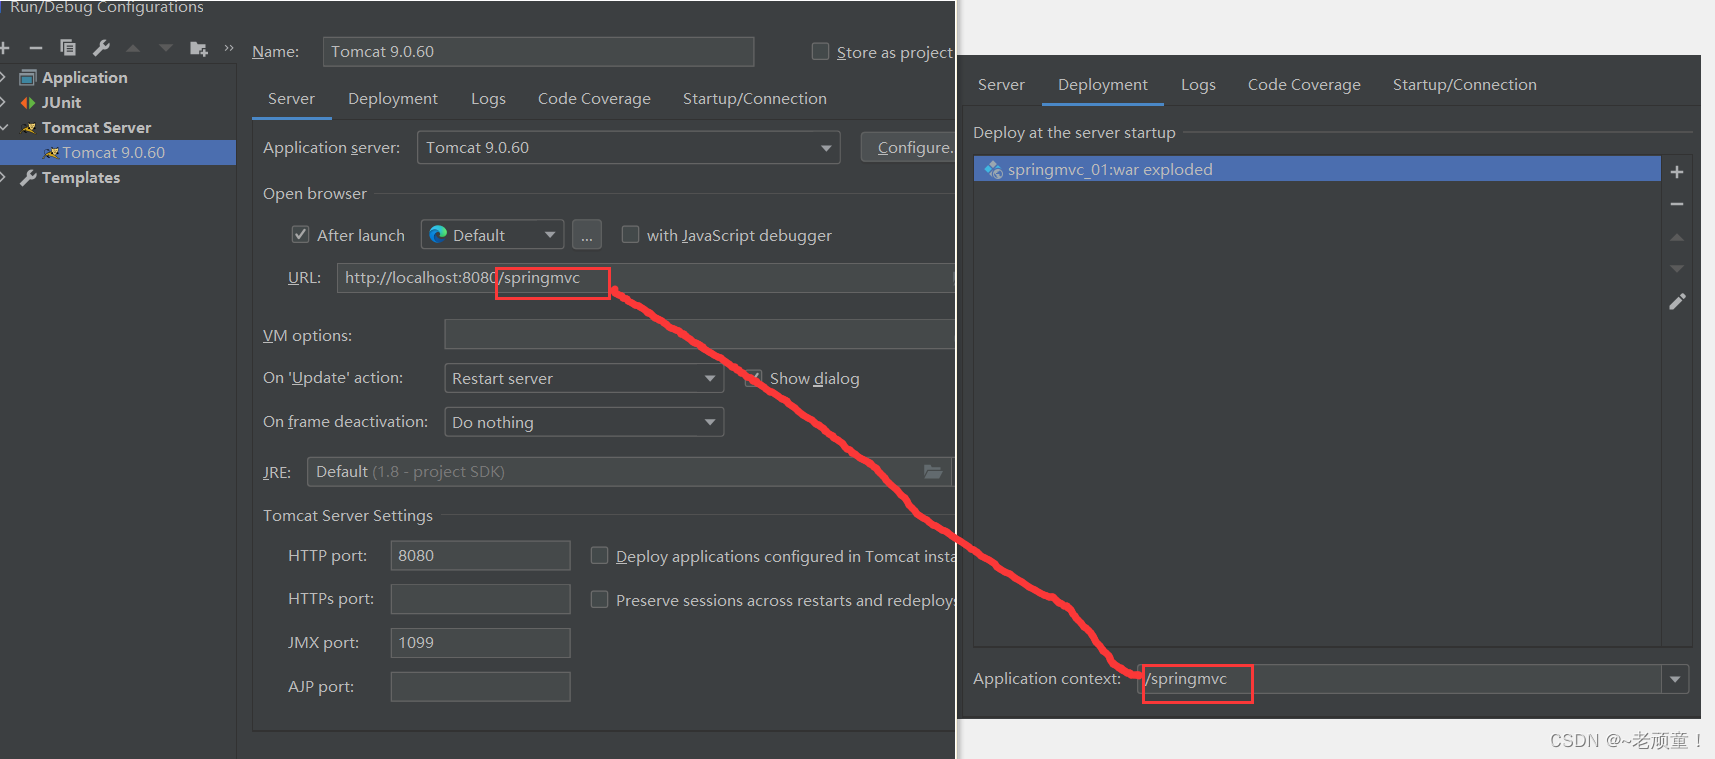This screenshot has width=1715, height=759.
Task: Select Tomcat 9.0.60 configuration in tree
Action: pos(118,152)
